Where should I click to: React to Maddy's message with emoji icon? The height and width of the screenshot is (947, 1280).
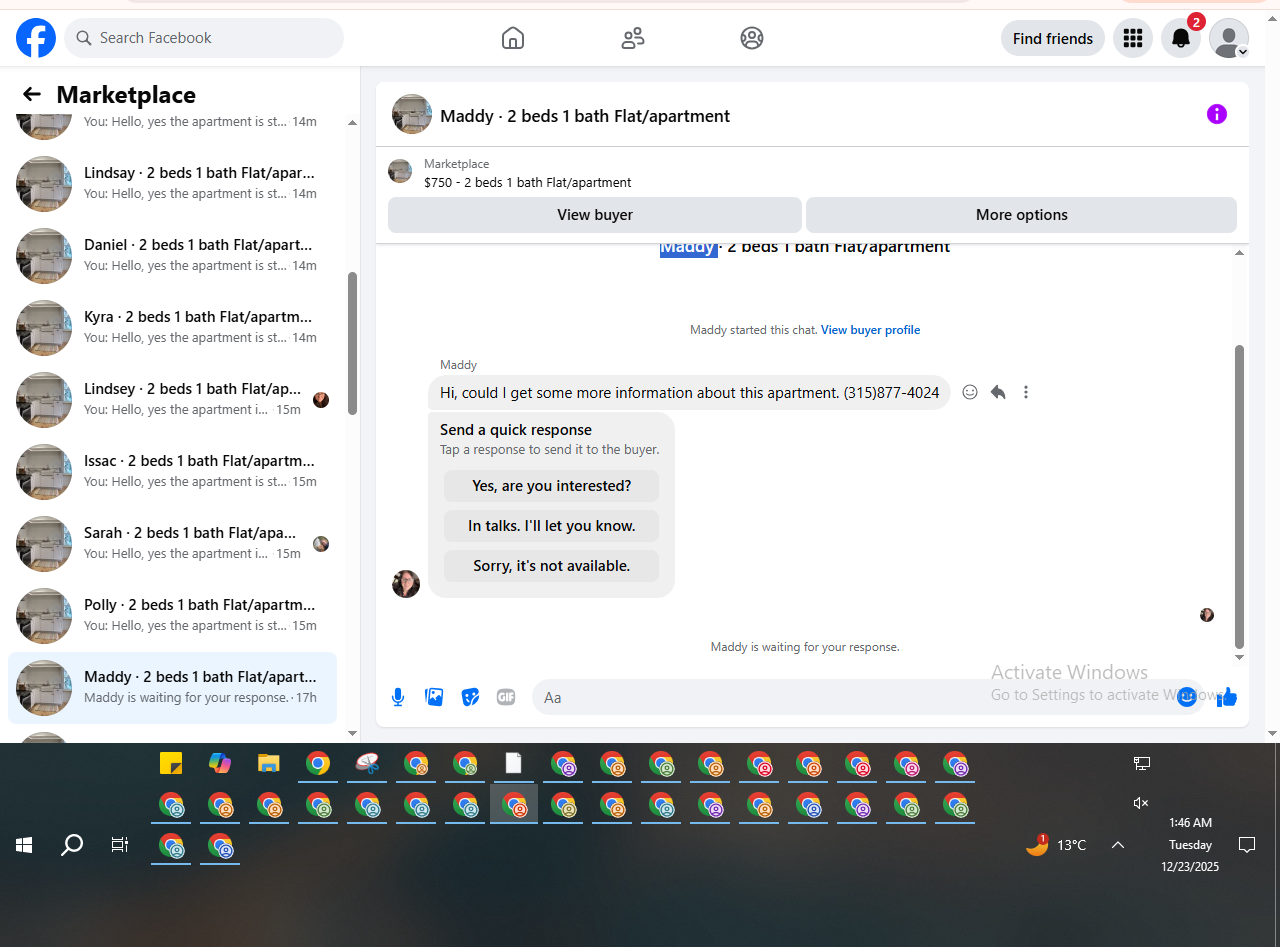[970, 392]
